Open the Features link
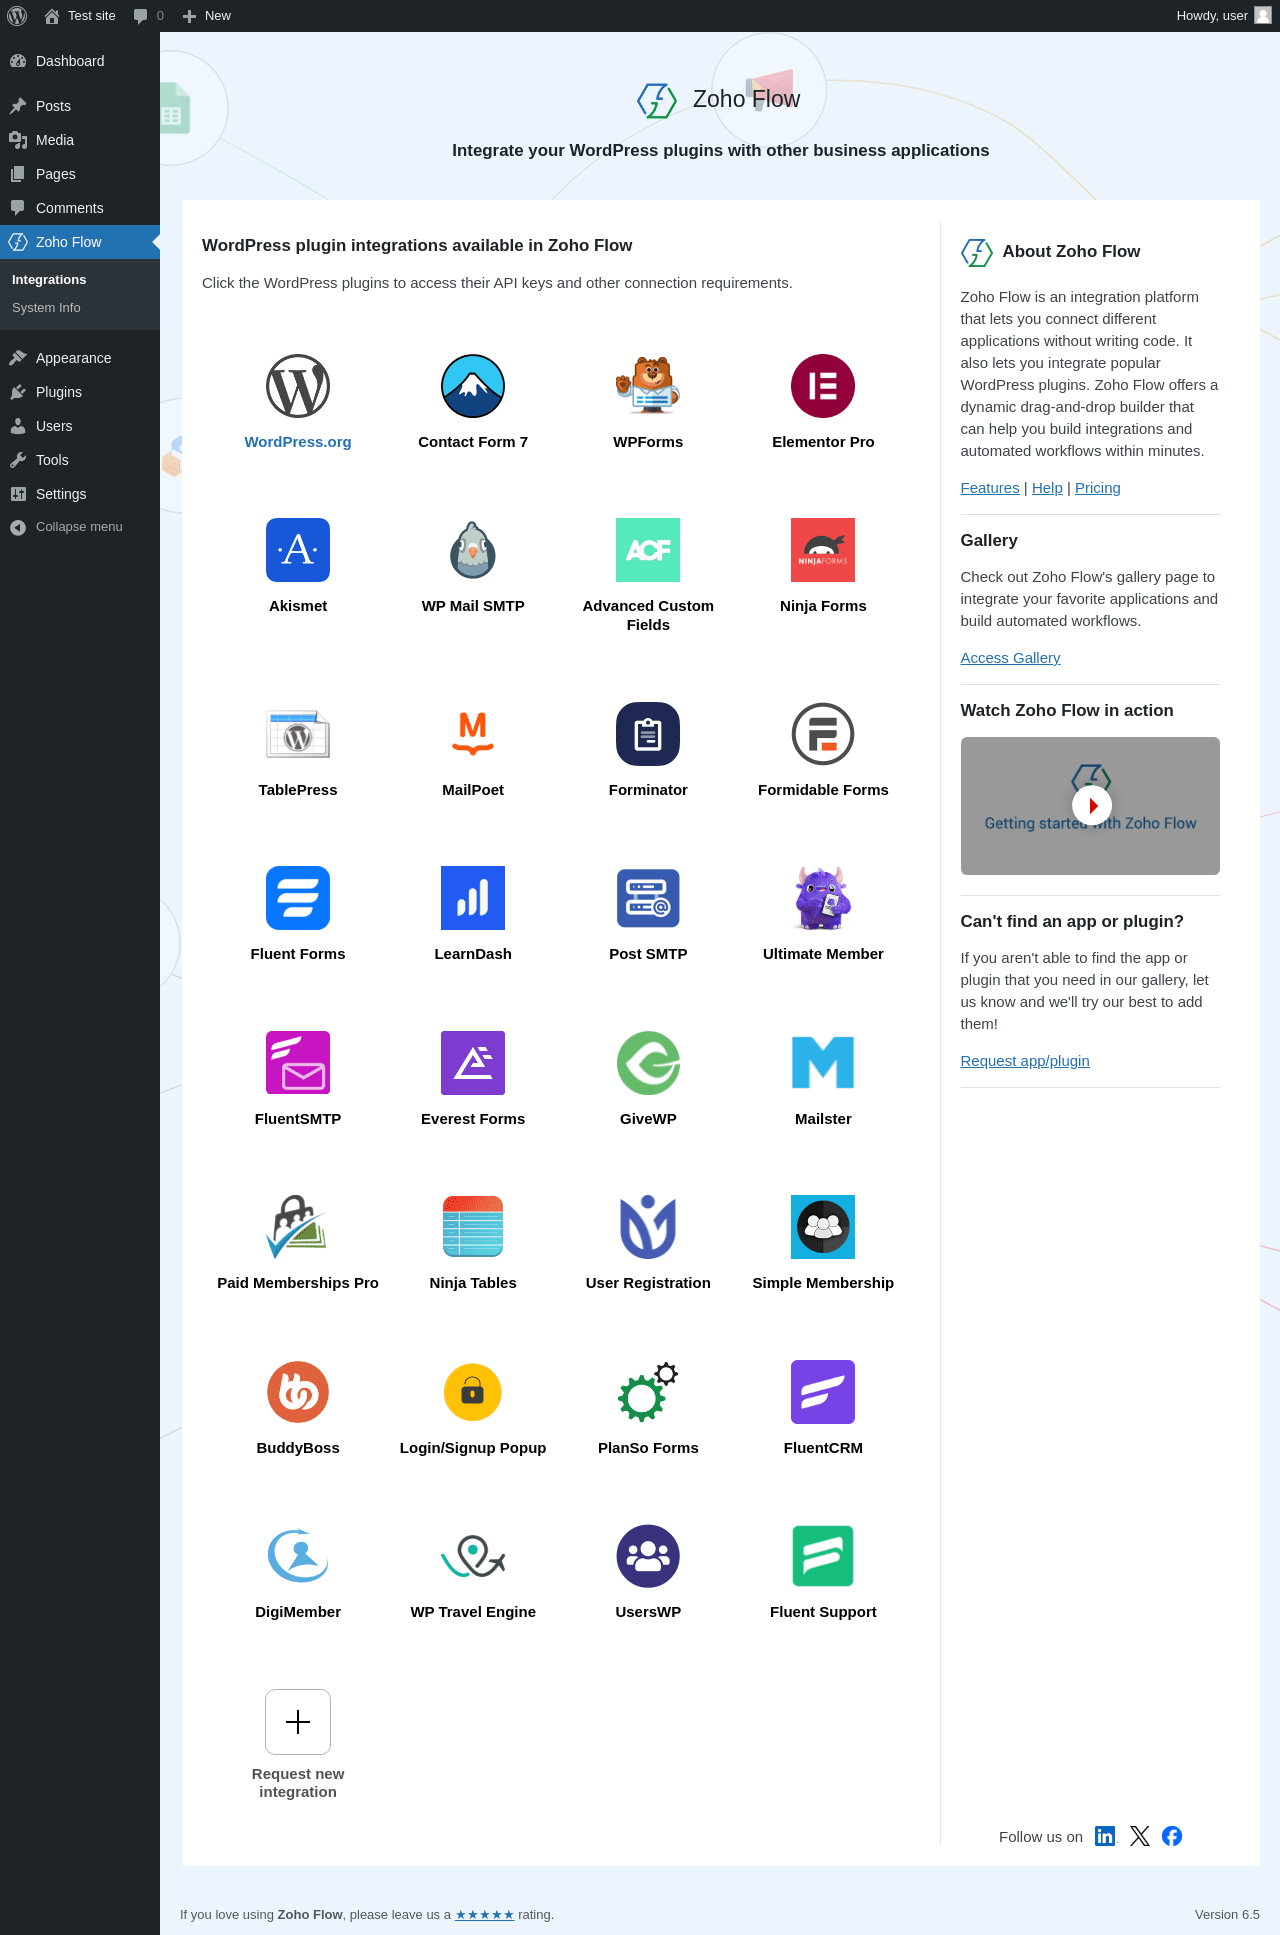The image size is (1280, 1935). click(x=990, y=488)
